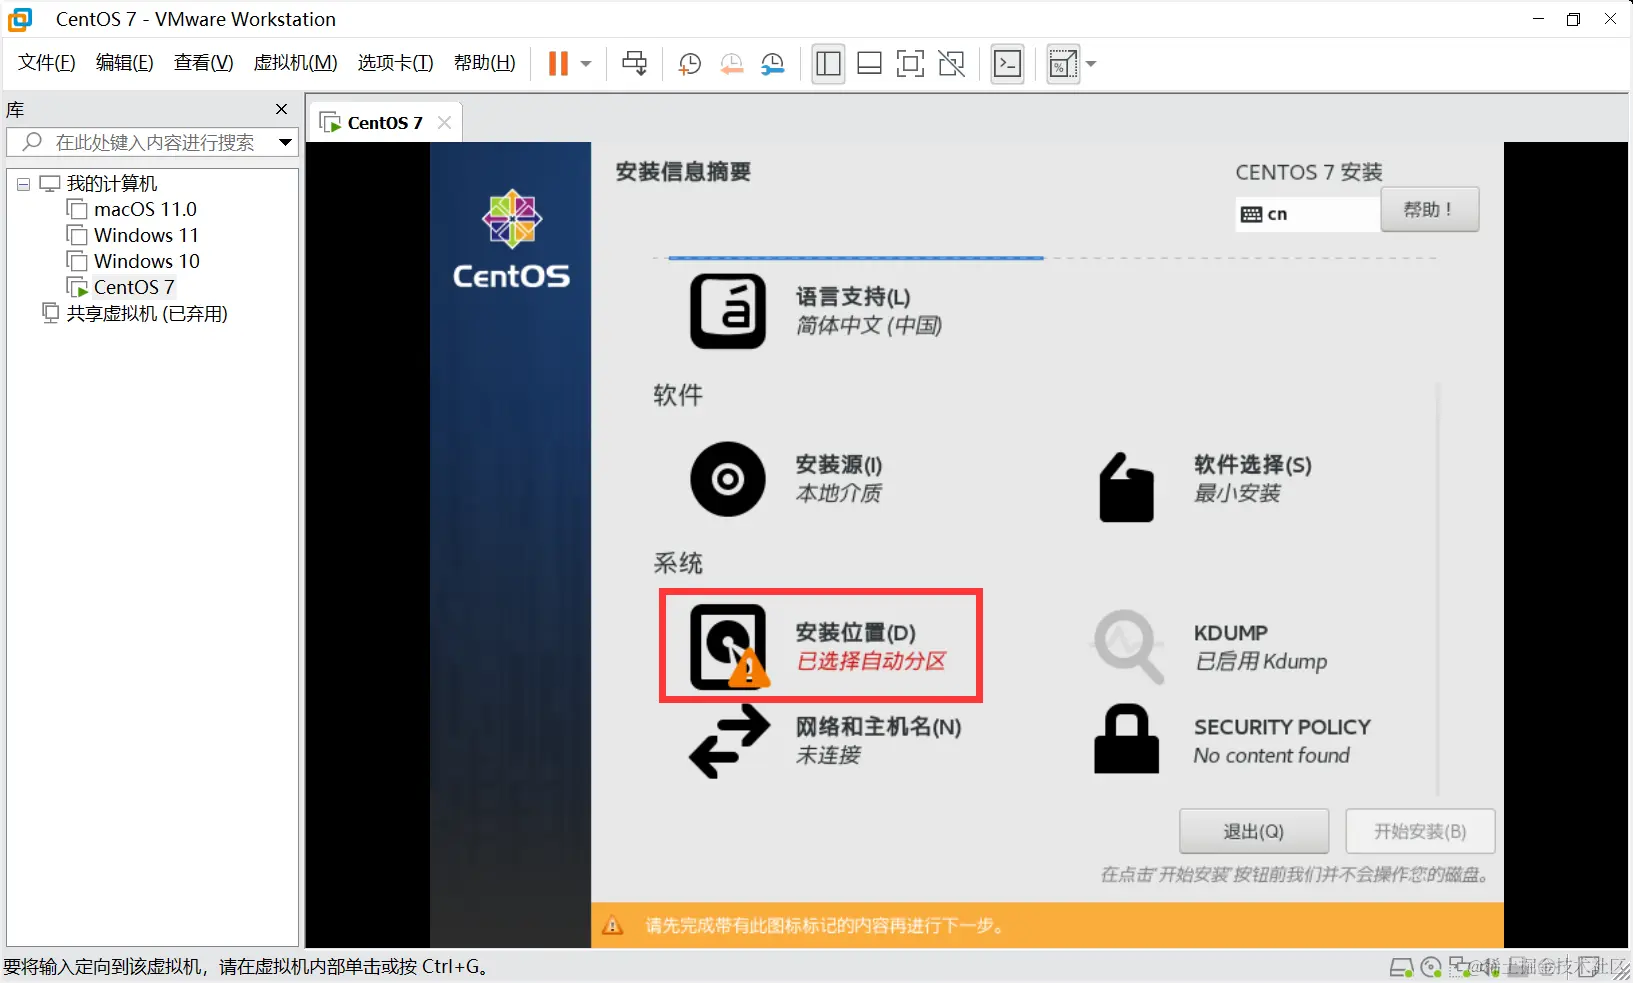Open the snapshot manager icon
This screenshot has height=983, width=1633.
[x=773, y=64]
